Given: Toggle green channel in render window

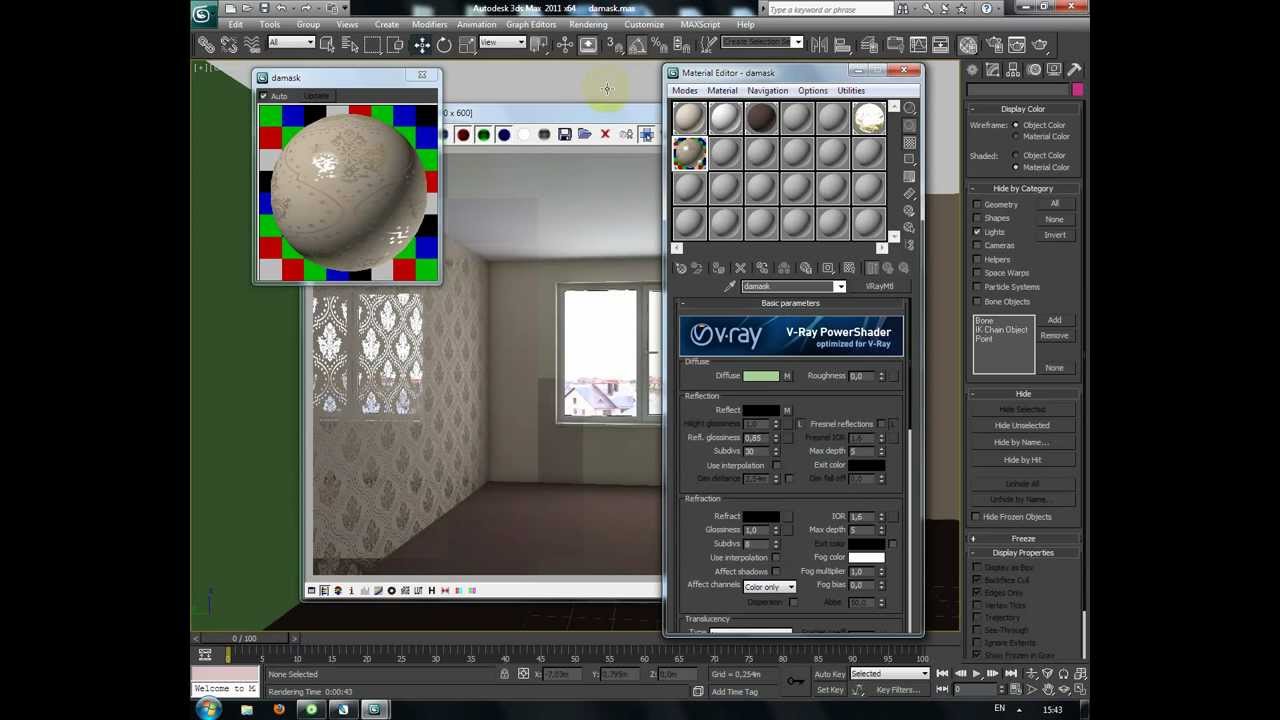Looking at the screenshot, I should (484, 135).
